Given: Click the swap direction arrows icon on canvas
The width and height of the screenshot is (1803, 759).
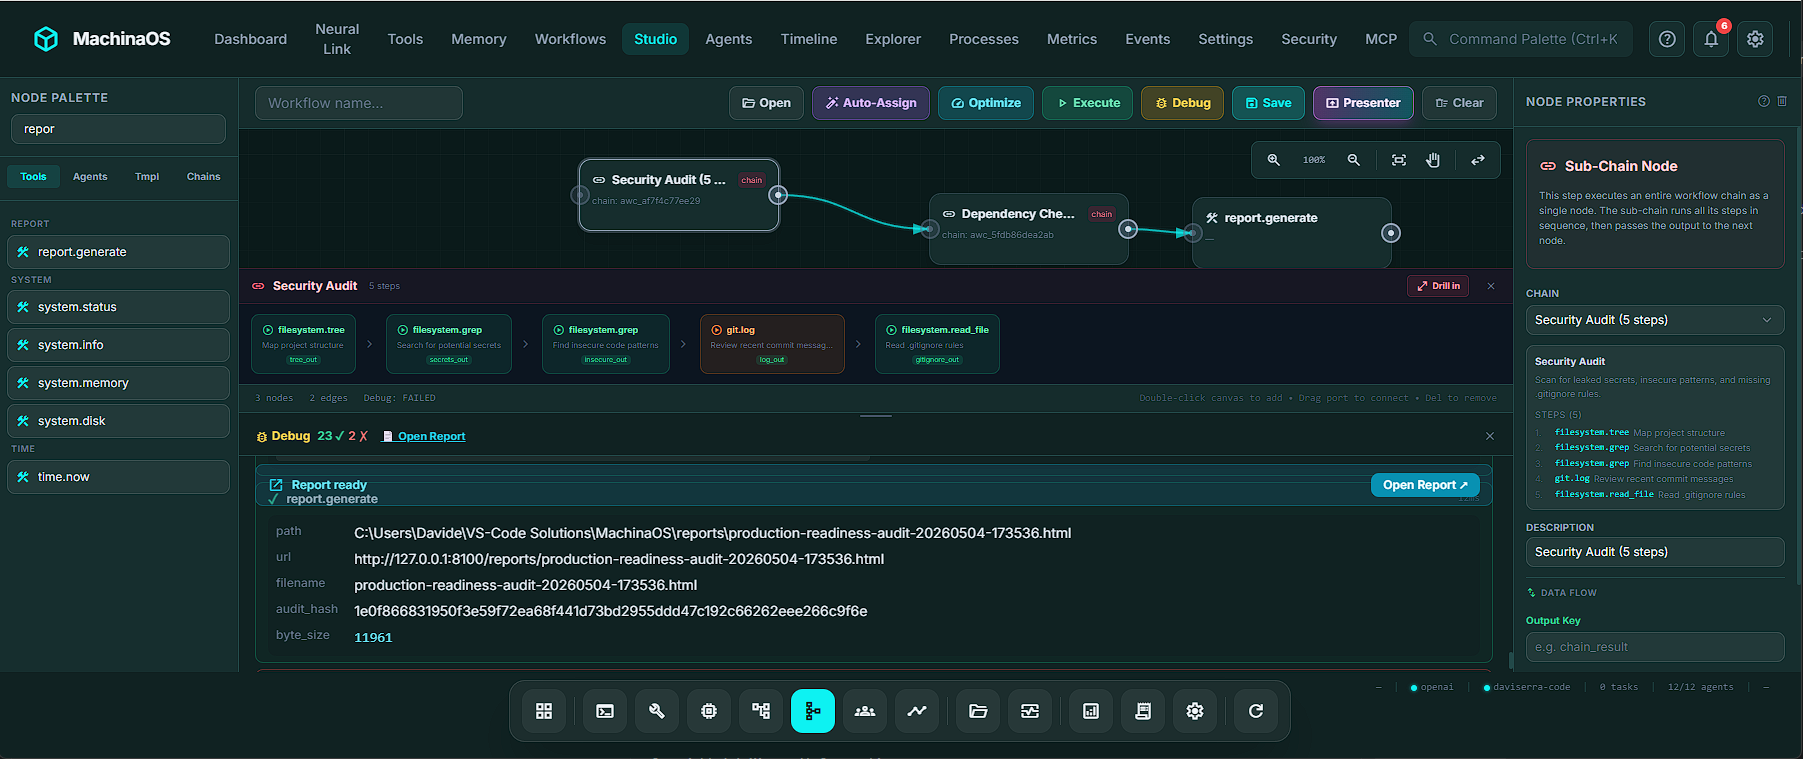Looking at the screenshot, I should [x=1477, y=160].
